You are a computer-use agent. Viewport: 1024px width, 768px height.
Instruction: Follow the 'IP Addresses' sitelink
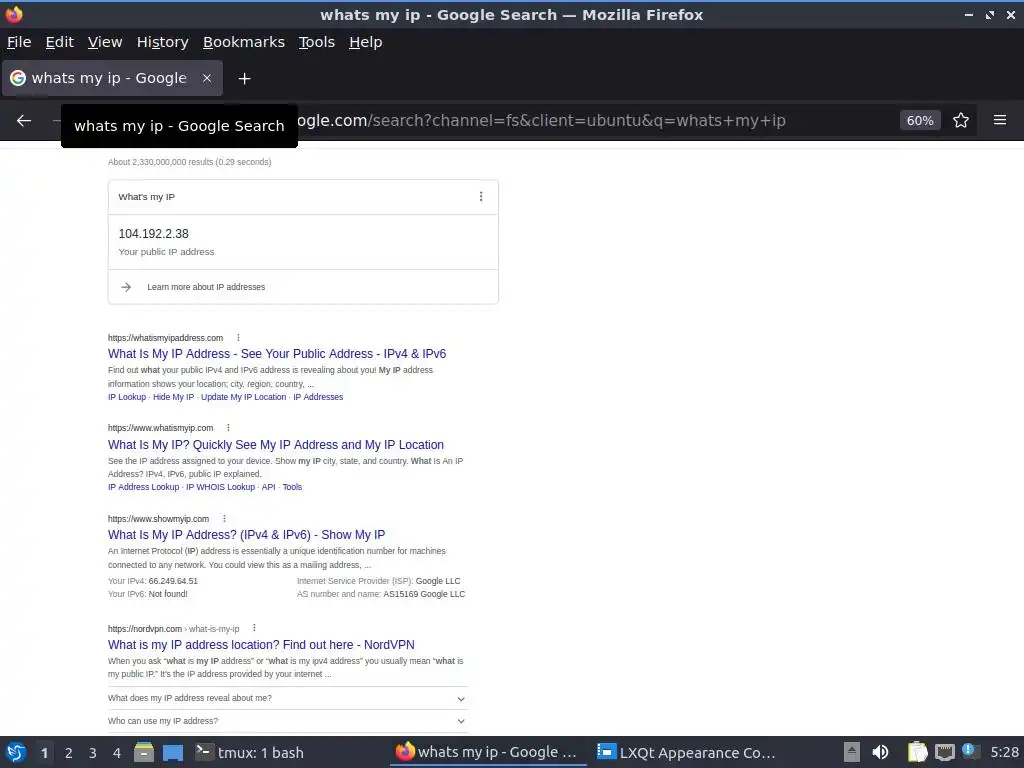point(318,397)
